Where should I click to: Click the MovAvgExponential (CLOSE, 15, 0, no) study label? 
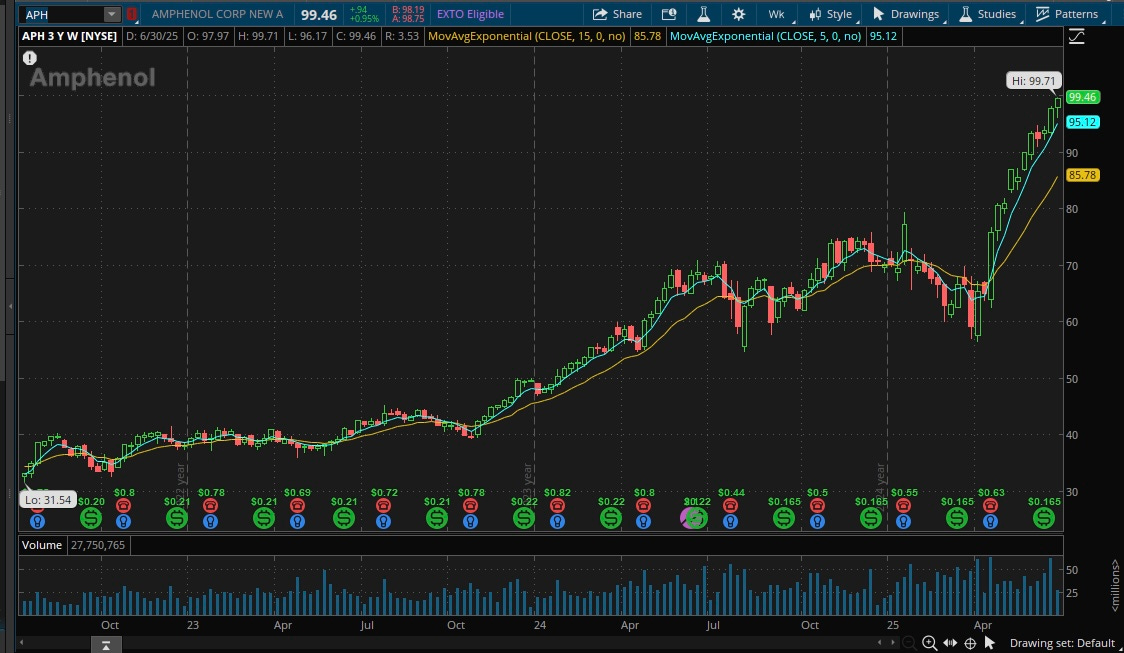526,36
